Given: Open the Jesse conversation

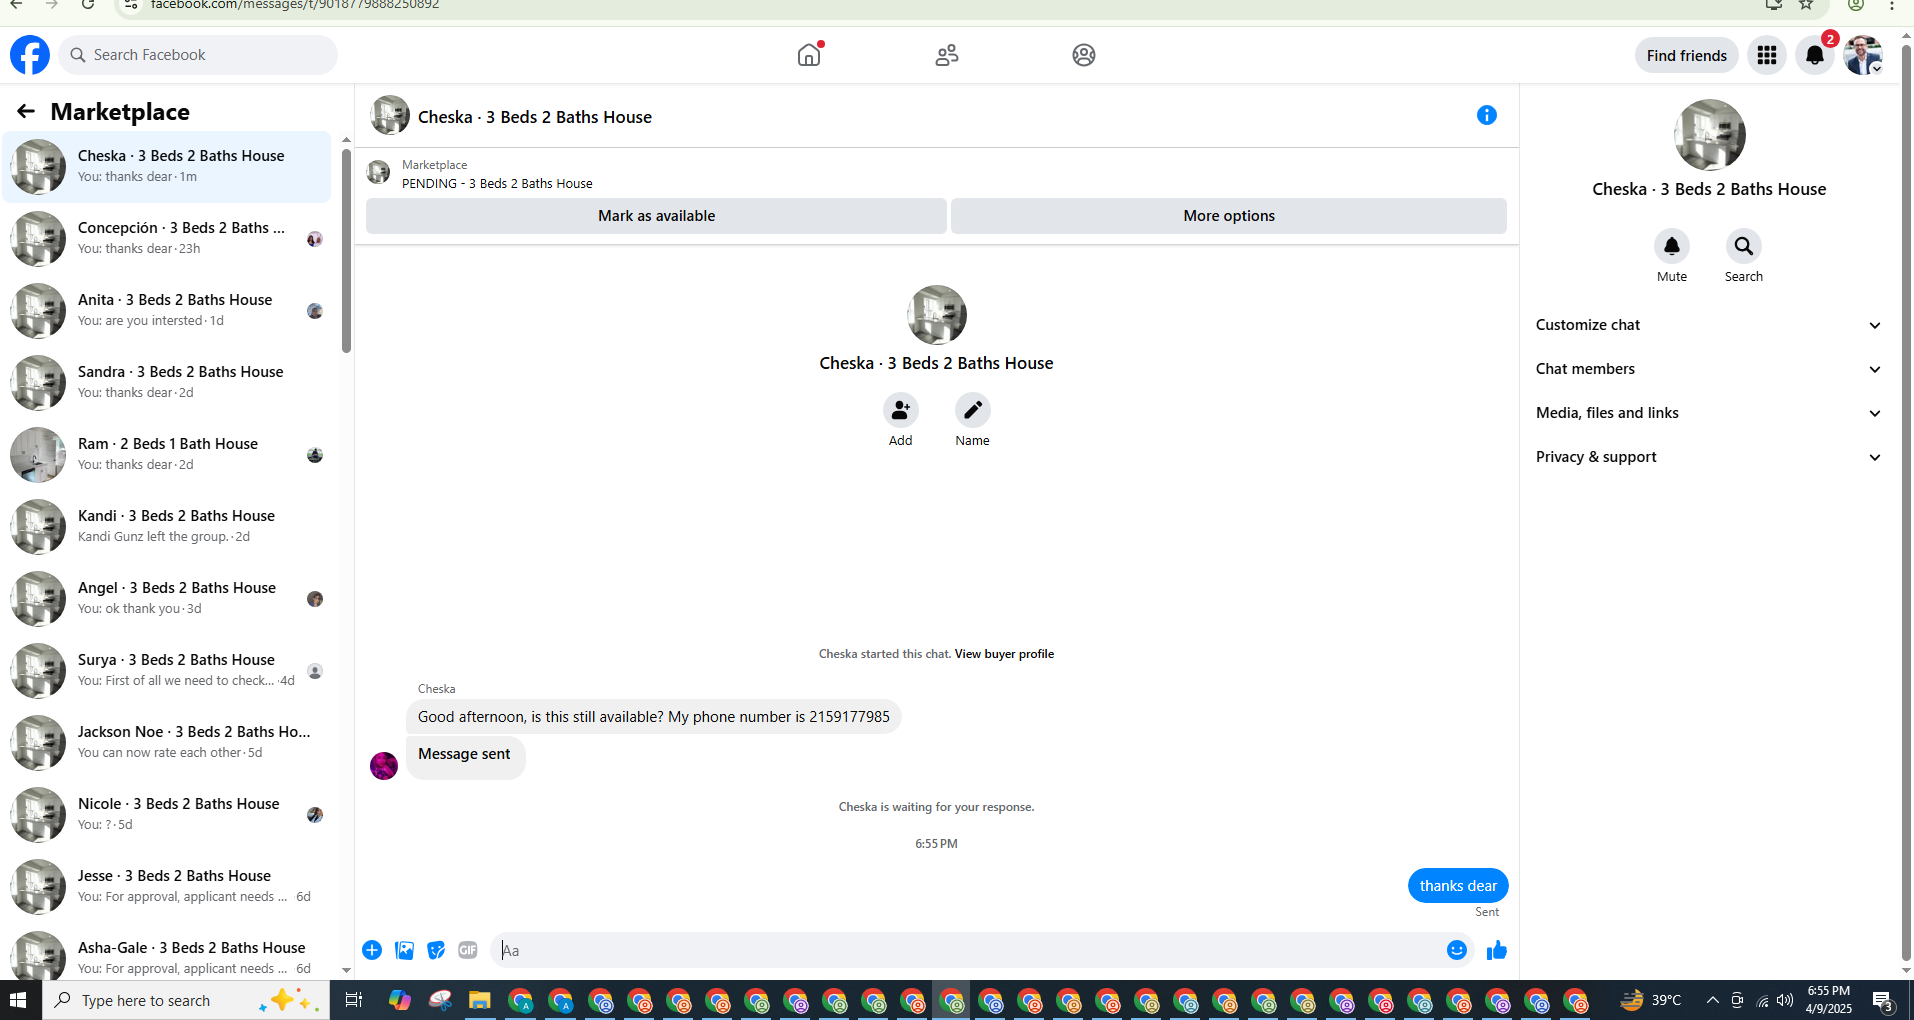Looking at the screenshot, I should click(167, 886).
